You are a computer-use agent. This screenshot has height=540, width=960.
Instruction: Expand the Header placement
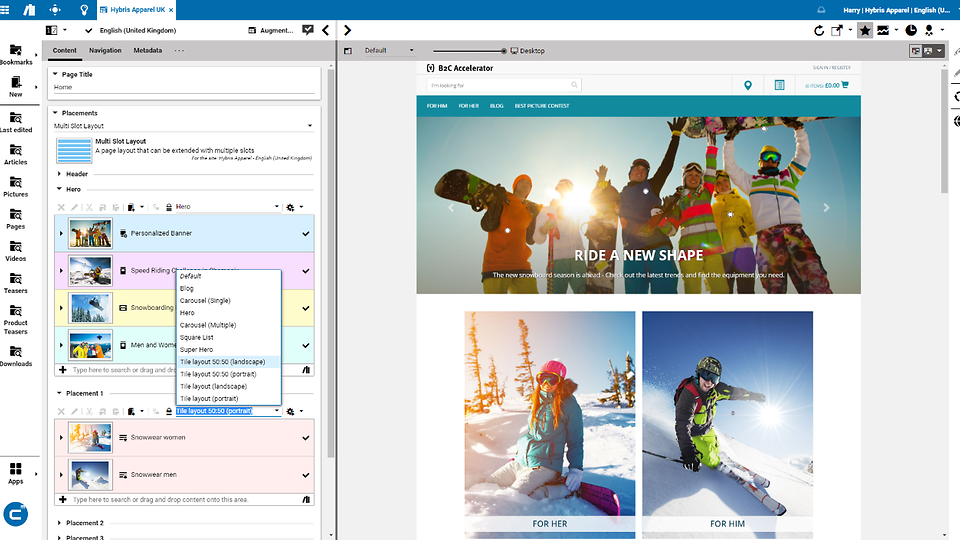(x=59, y=174)
